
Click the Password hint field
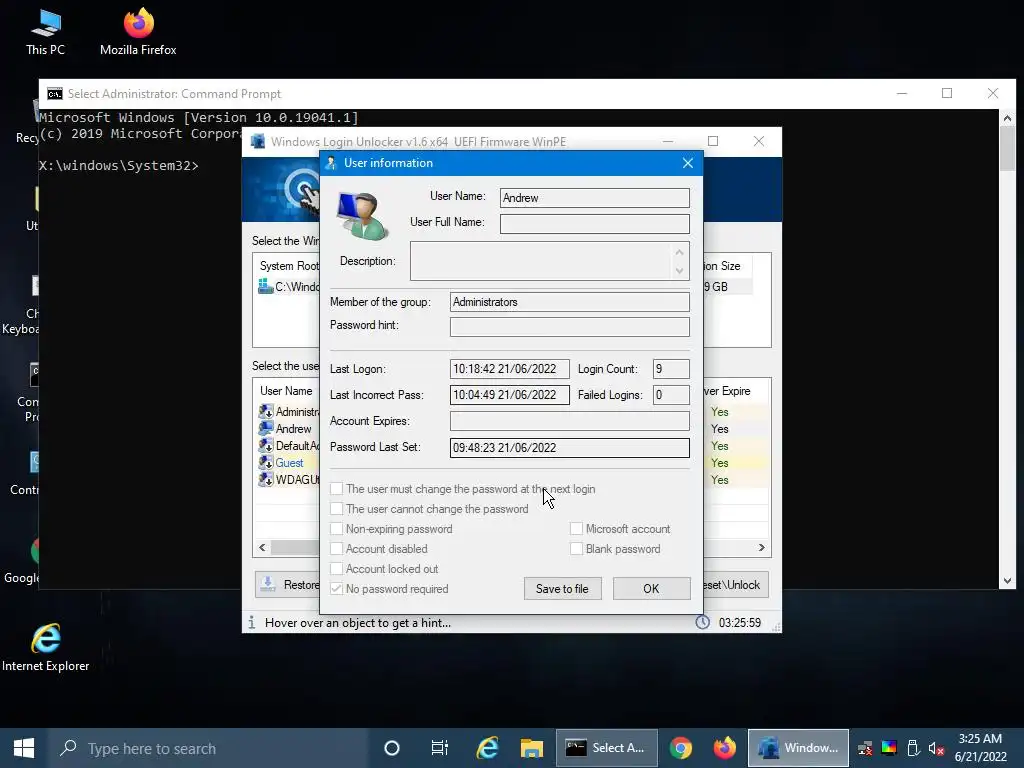(x=569, y=327)
